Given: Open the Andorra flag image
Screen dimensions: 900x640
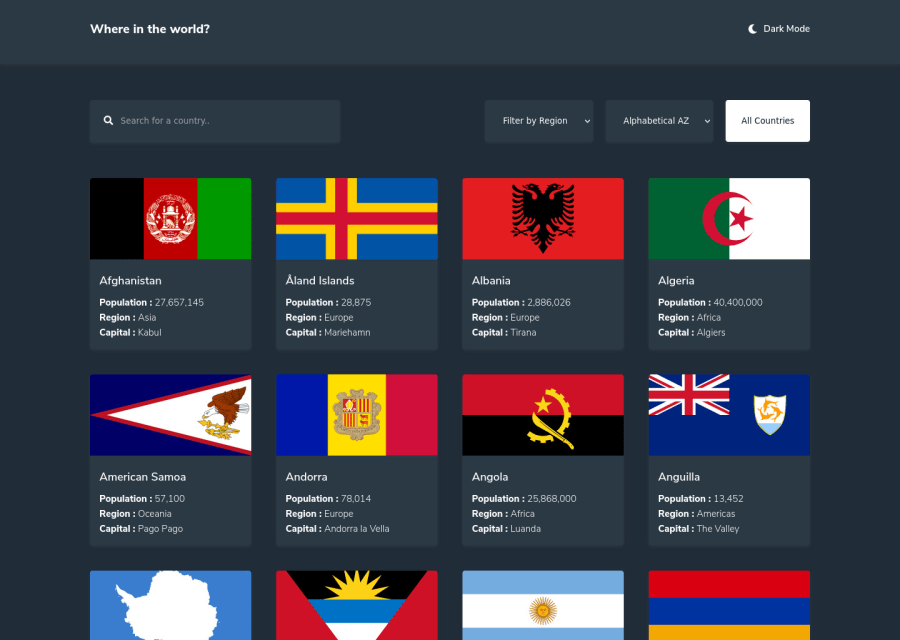Looking at the screenshot, I should pos(357,415).
